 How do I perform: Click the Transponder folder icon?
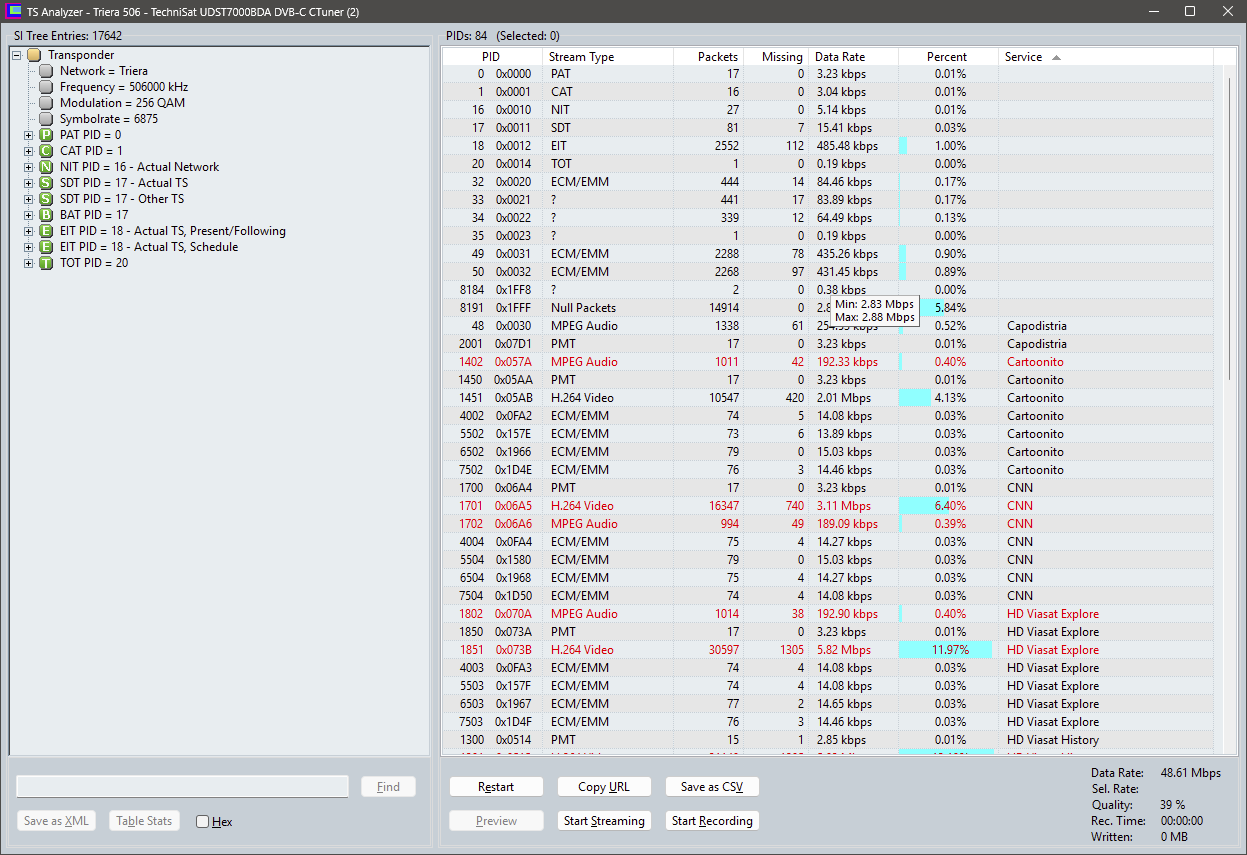click(34, 55)
